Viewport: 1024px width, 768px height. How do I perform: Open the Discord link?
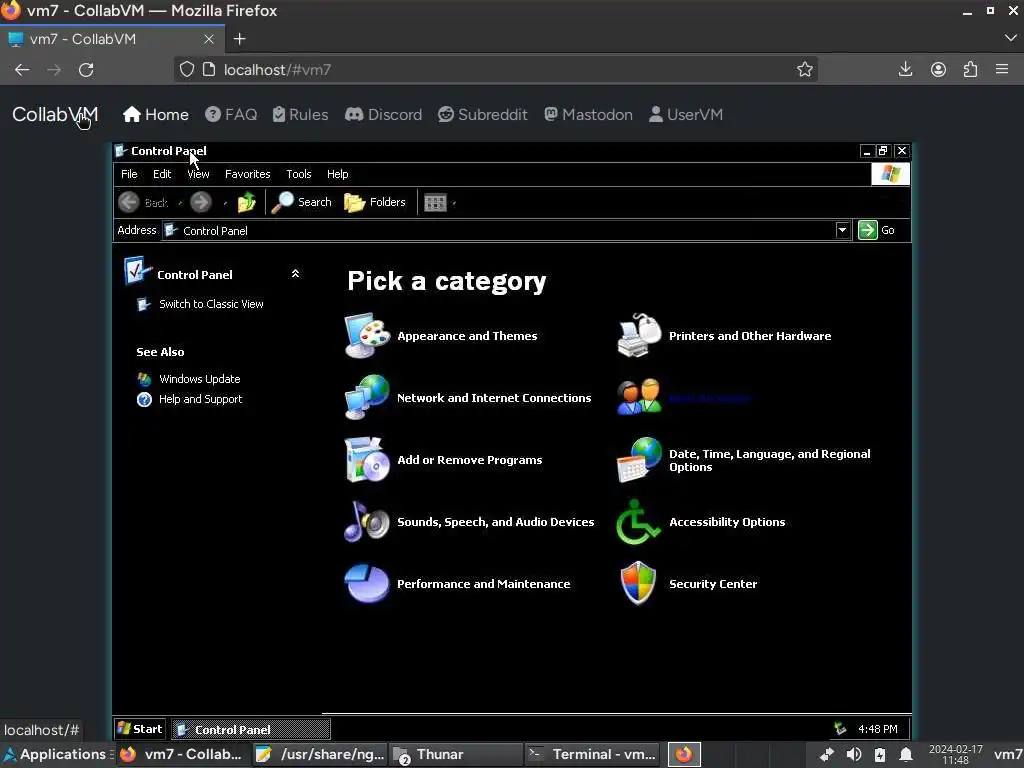(x=383, y=114)
